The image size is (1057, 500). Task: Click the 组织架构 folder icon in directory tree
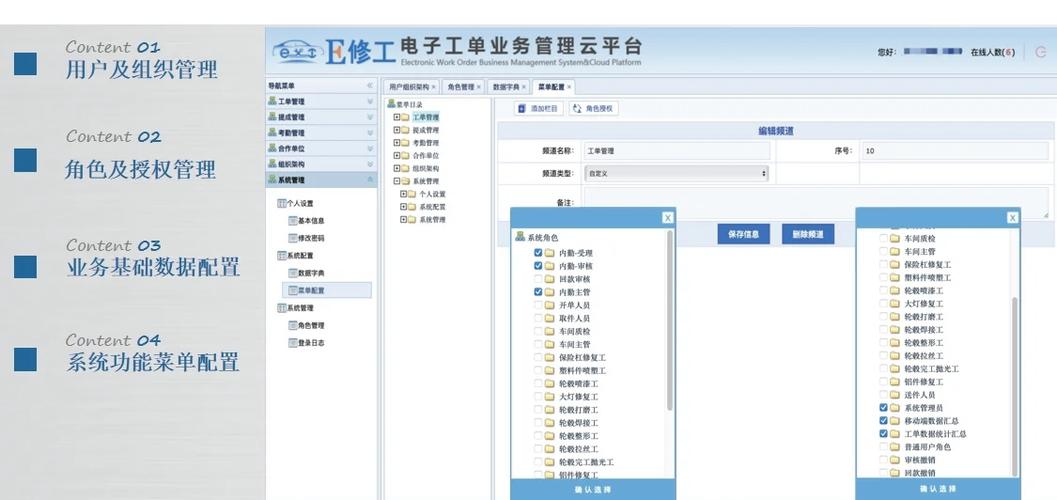point(405,168)
